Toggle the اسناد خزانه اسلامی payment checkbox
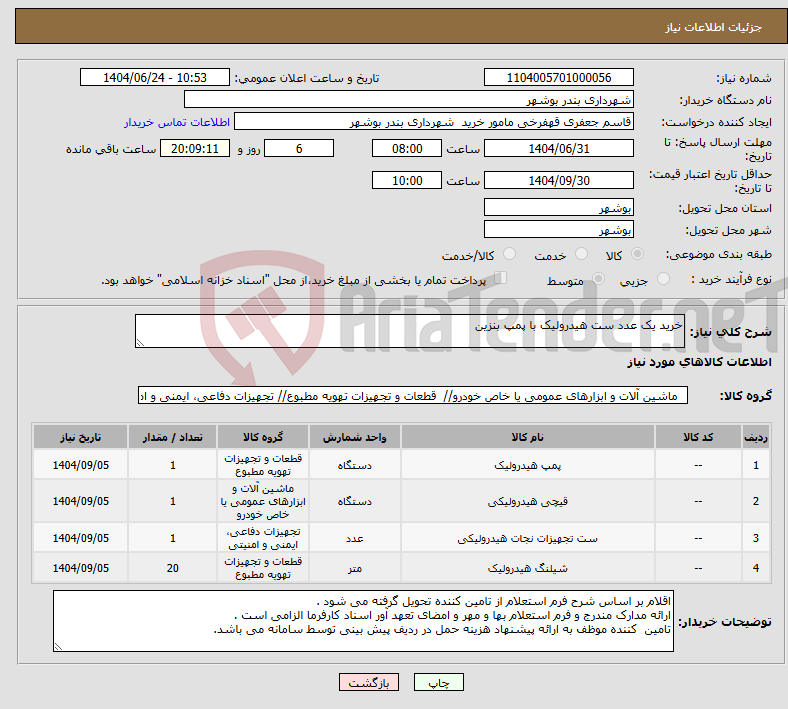788x709 pixels. point(501,278)
